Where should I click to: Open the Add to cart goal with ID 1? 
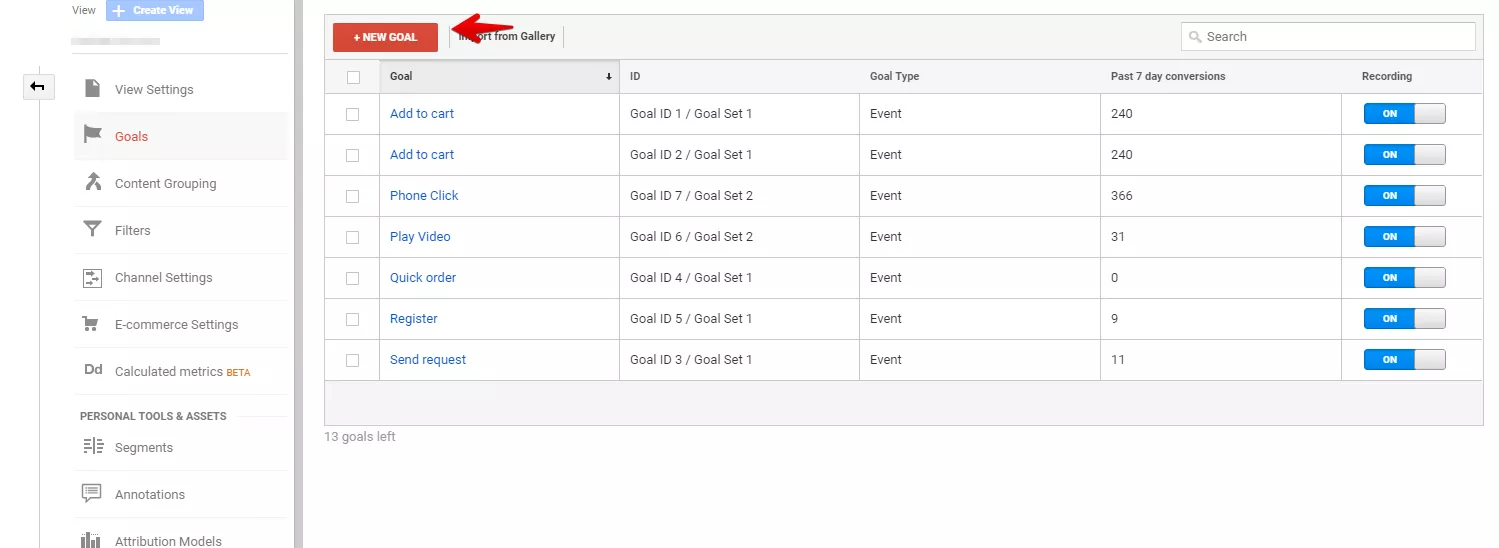coord(422,114)
